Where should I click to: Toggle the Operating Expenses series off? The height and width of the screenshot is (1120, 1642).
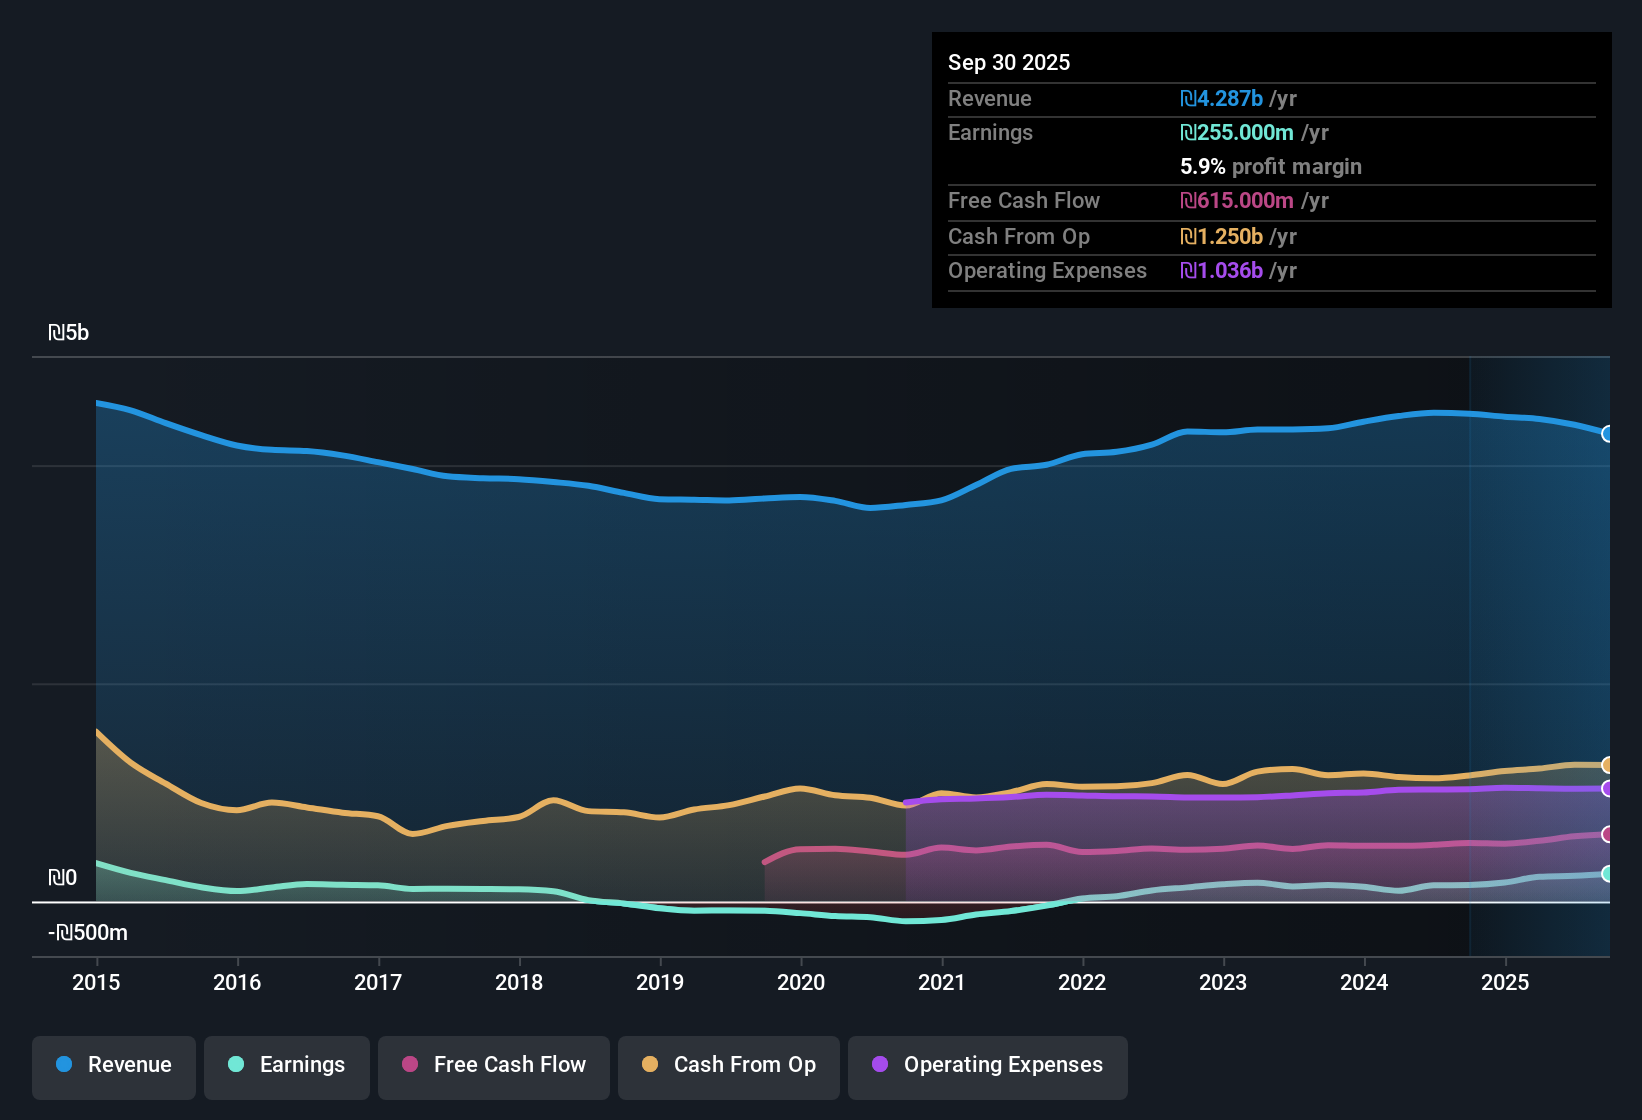point(987,1066)
